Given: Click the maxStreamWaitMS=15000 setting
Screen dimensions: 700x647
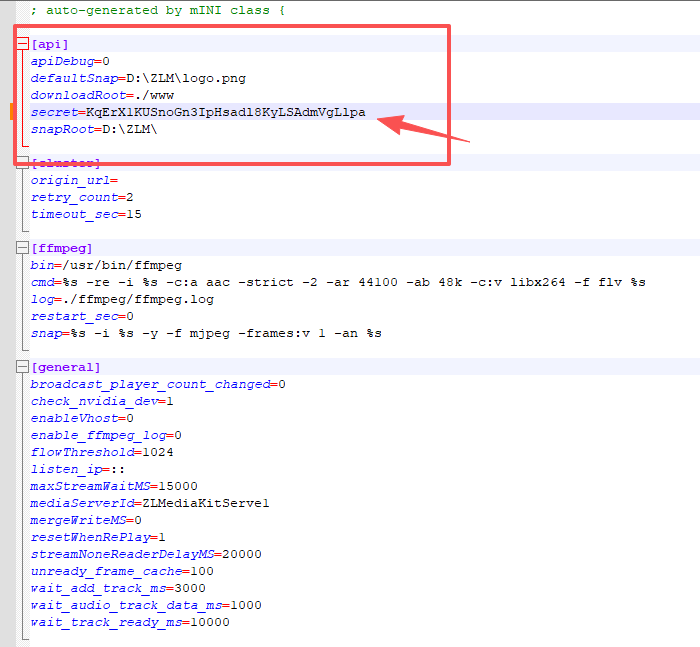Looking at the screenshot, I should click(x=114, y=486).
